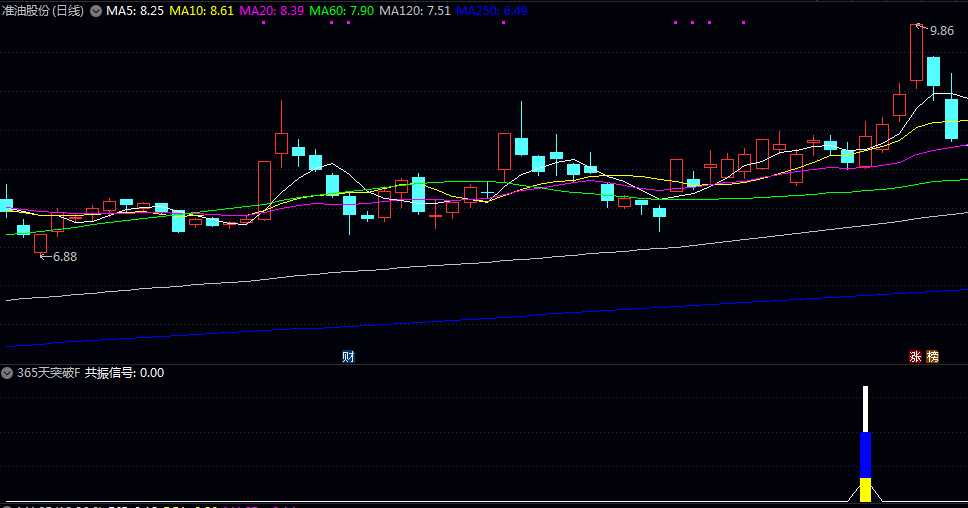Click the orange 榜 ranking marker

pyautogui.click(x=933, y=357)
